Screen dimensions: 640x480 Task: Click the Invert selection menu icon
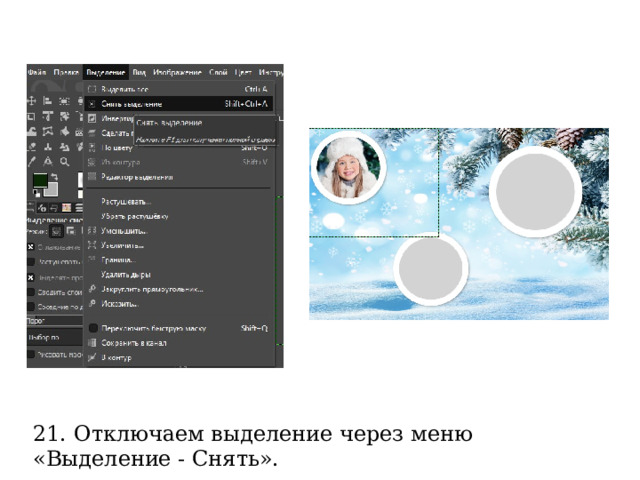[x=92, y=118]
